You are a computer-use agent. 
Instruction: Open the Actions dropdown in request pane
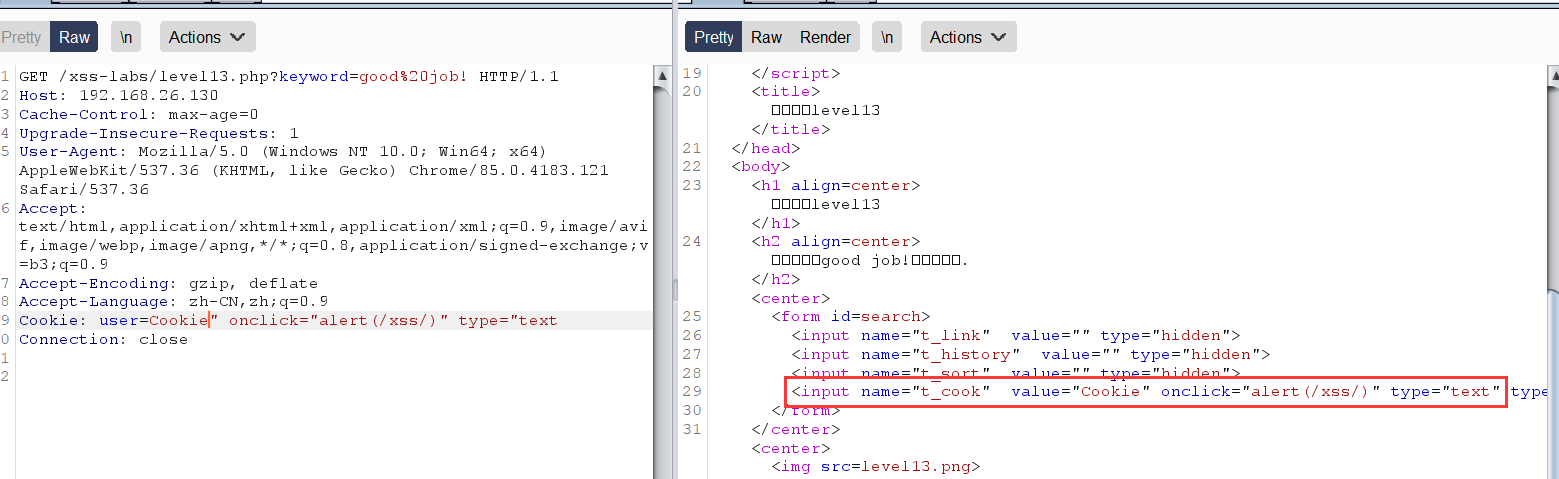click(207, 37)
